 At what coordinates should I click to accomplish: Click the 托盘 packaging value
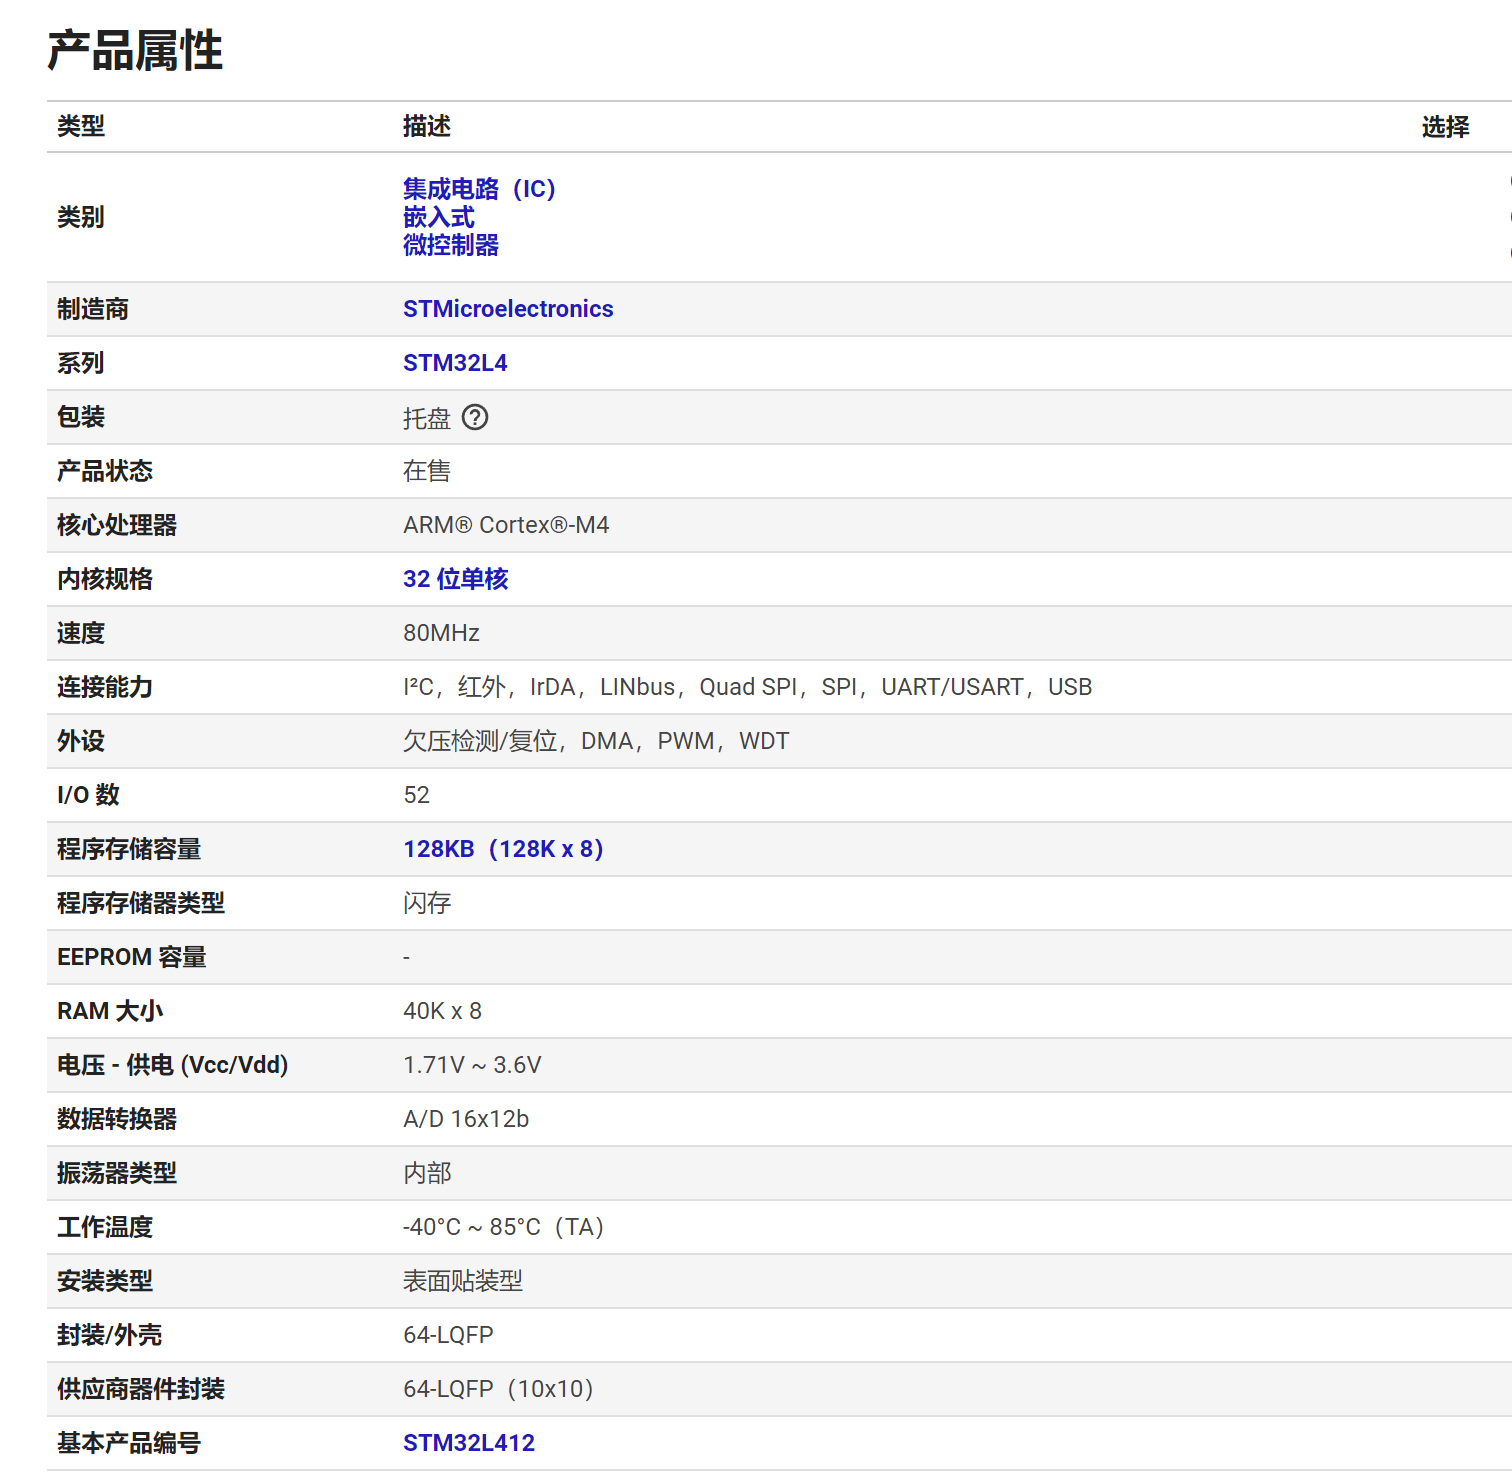tap(427, 418)
